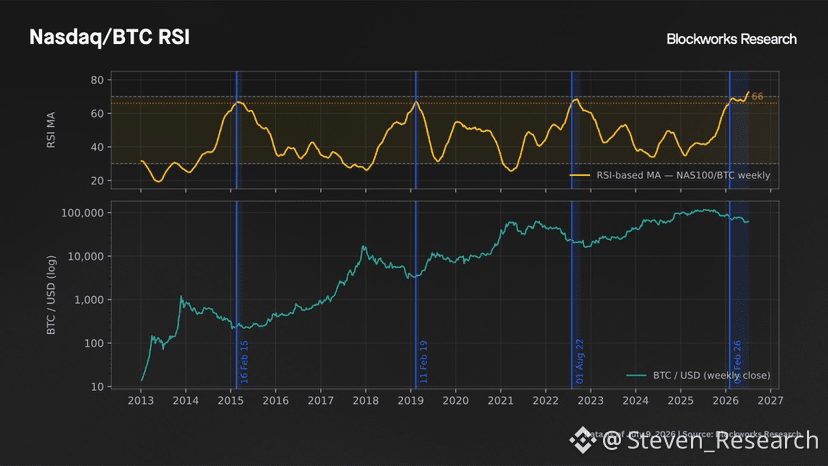Click the 2019 x-axis tick label
Screen dimensions: 828x466
[x=410, y=400]
